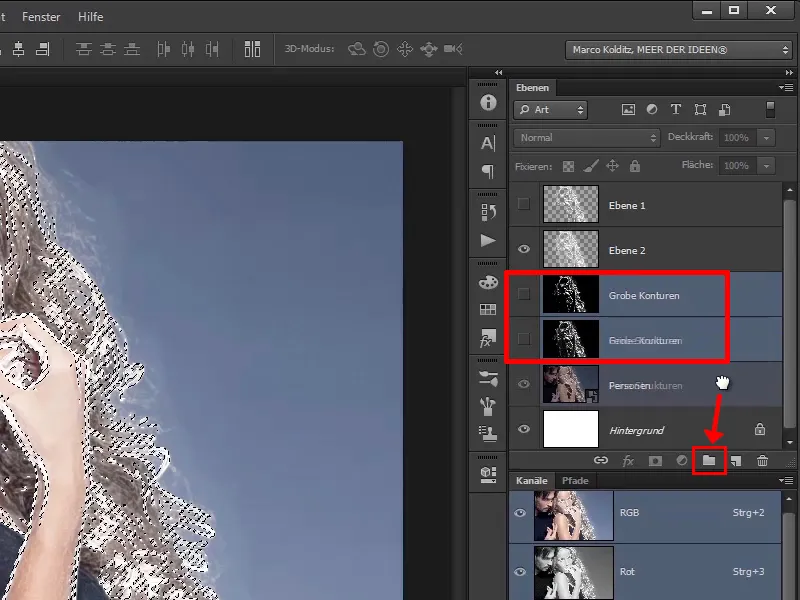800x600 pixels.
Task: Open the Swatches grid panel icon
Action: [x=488, y=309]
